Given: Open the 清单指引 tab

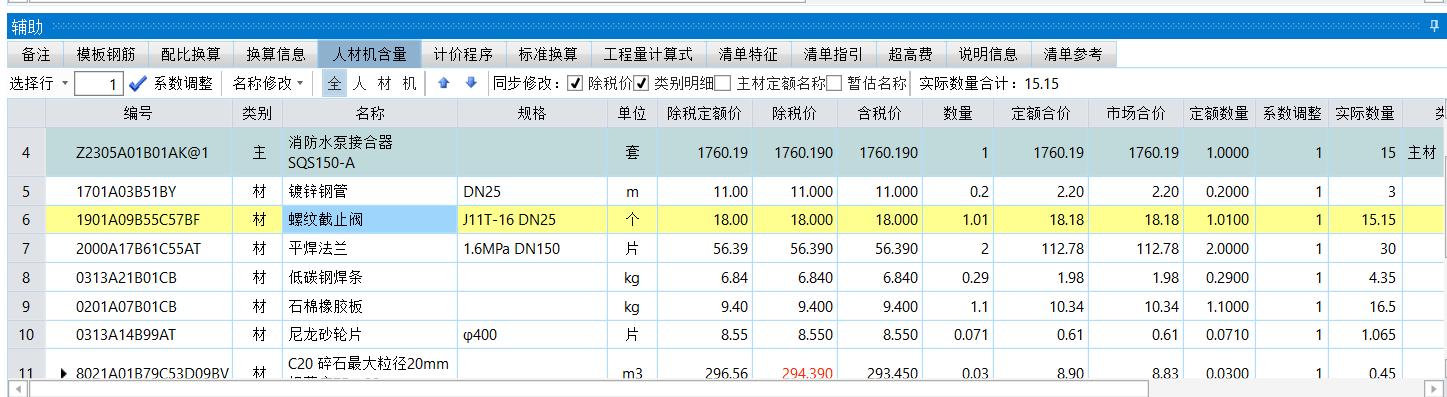Looking at the screenshot, I should point(833,54).
